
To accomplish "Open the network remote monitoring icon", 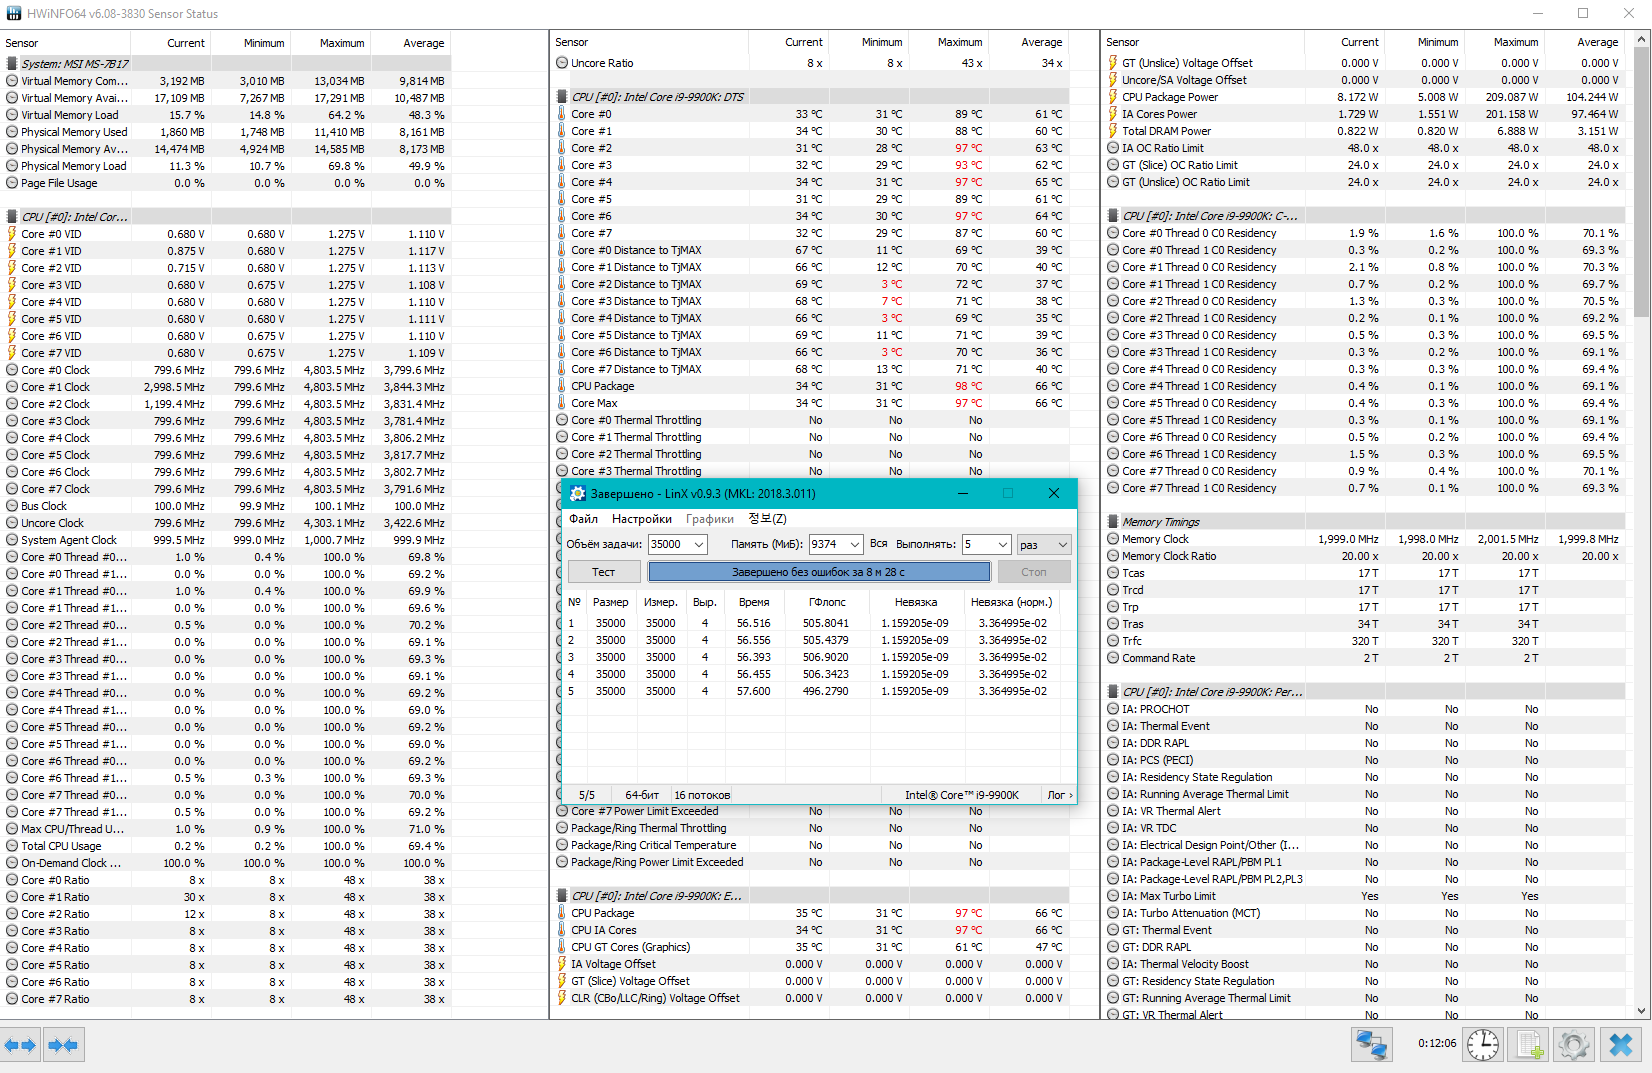I will click(1371, 1045).
